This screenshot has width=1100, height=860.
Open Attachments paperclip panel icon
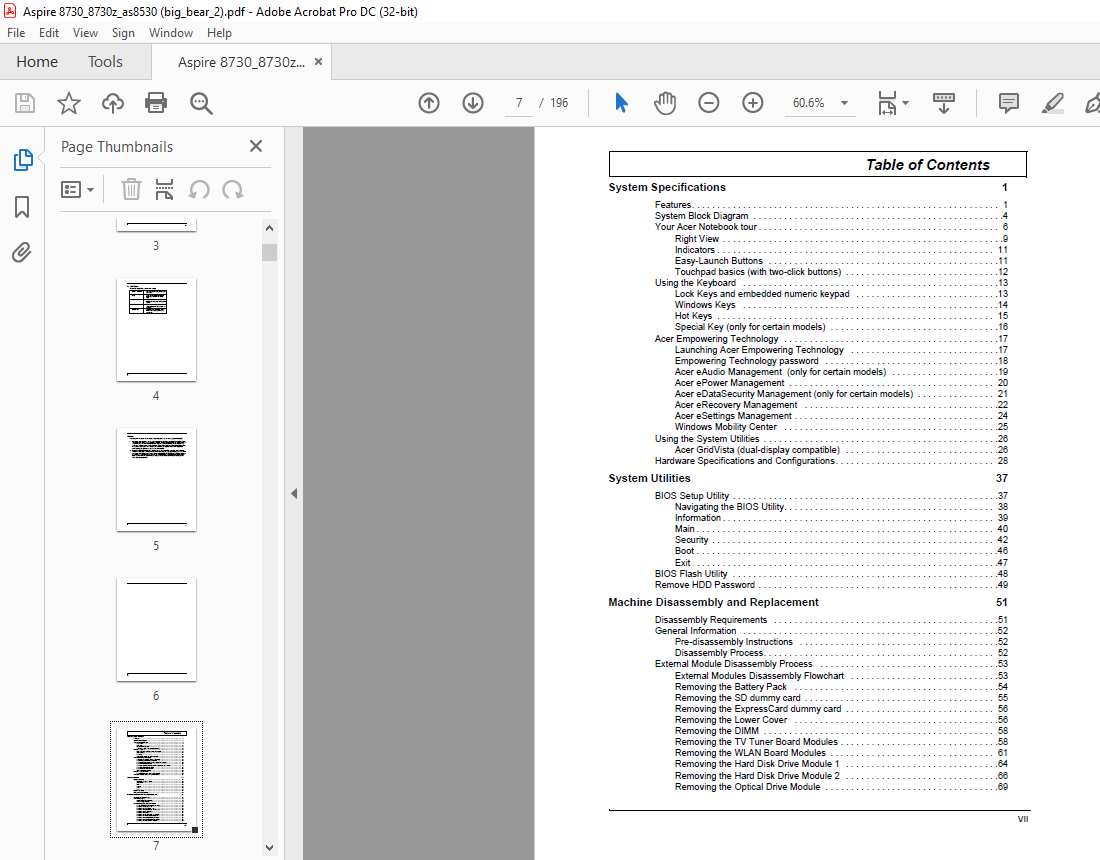[x=22, y=253]
